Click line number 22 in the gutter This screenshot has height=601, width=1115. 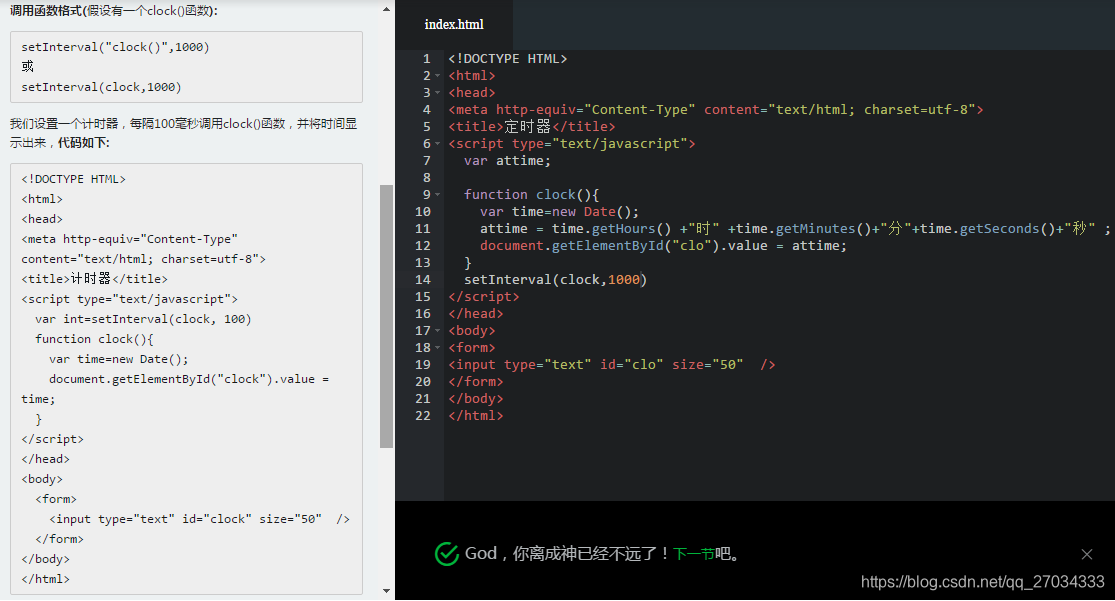422,416
